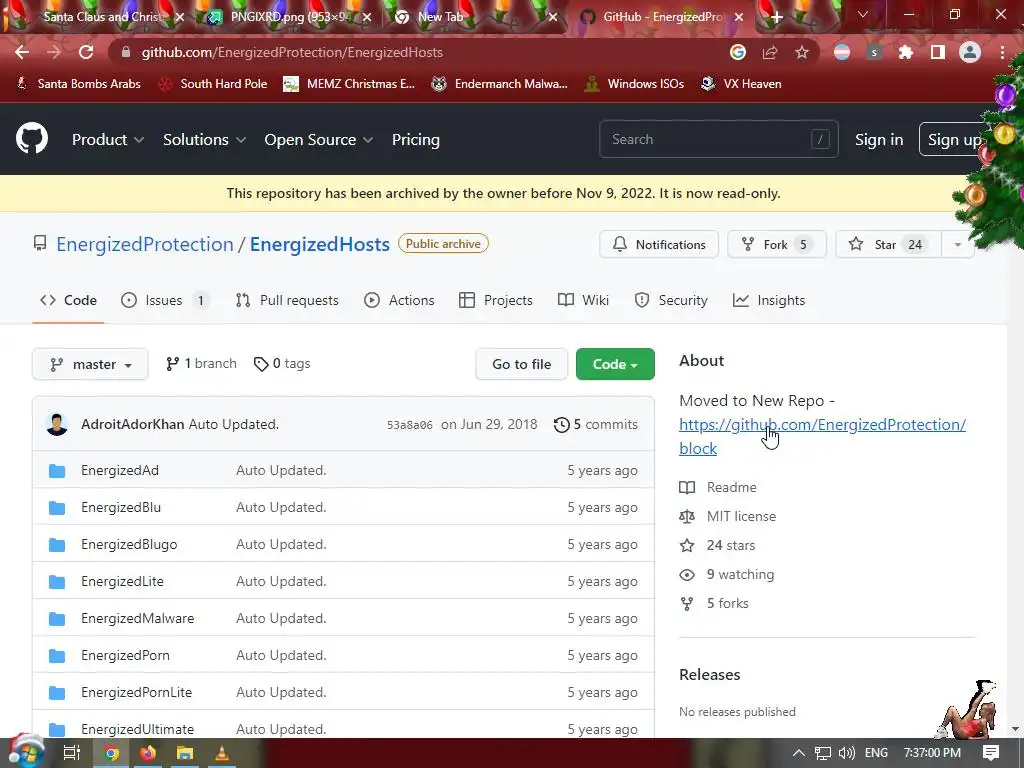Show hidden tray icons chevron

coord(798,753)
